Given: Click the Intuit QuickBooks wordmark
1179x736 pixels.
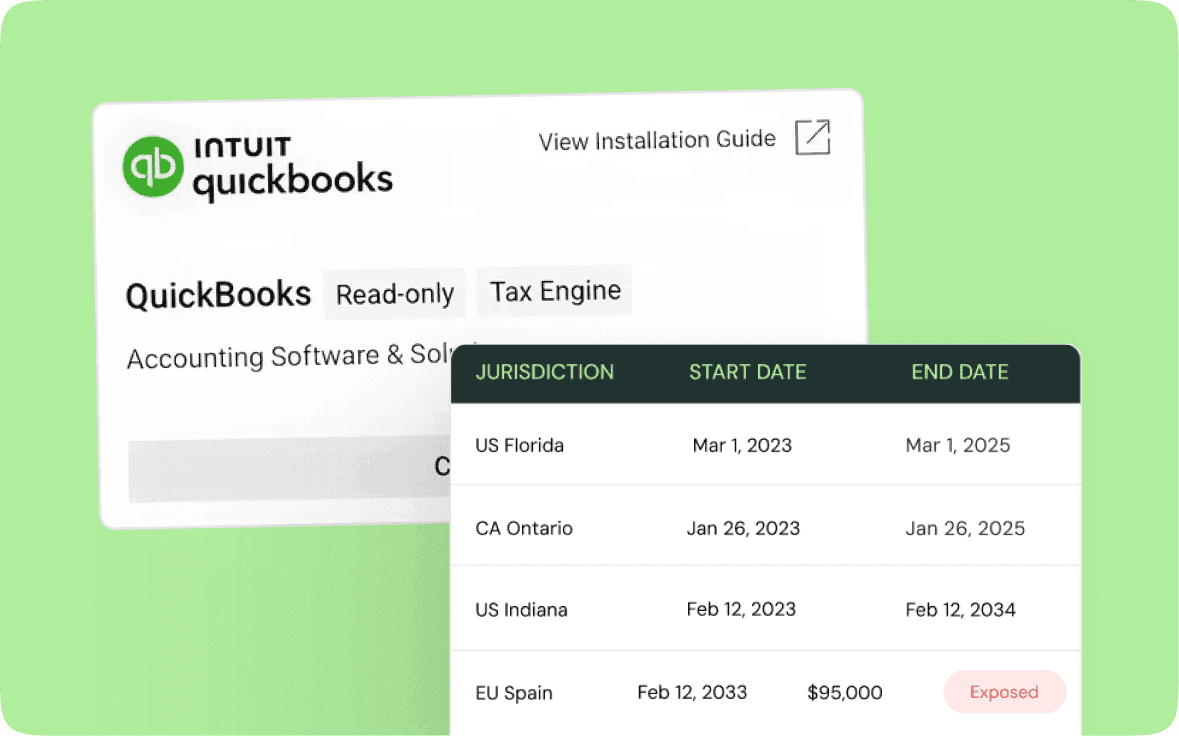Looking at the screenshot, I should [293, 168].
